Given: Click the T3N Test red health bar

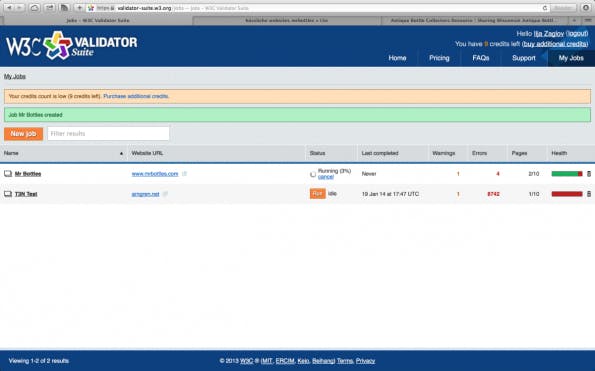Looking at the screenshot, I should pyautogui.click(x=567, y=194).
